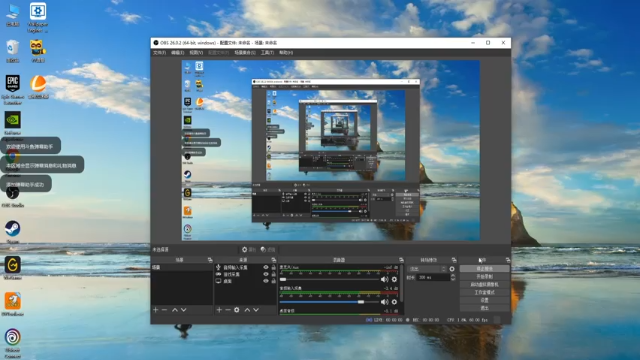Click the Exit button in Controls dock
The image size is (640, 360).
pyautogui.click(x=484, y=308)
